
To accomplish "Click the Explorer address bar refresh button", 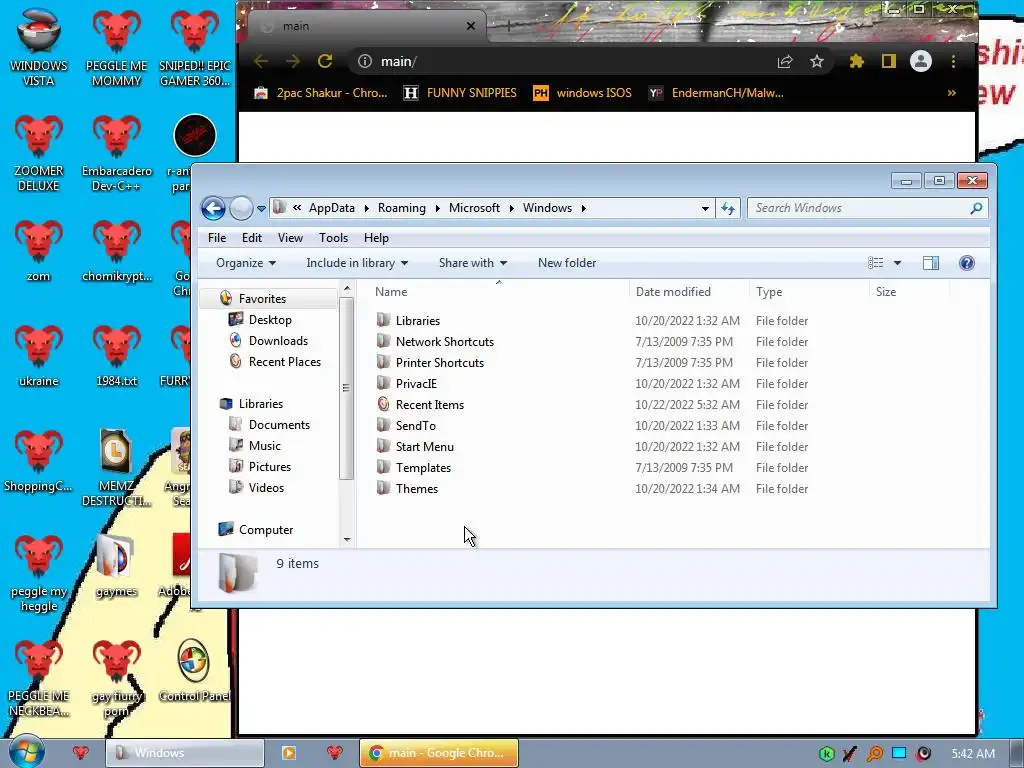I will 728,208.
